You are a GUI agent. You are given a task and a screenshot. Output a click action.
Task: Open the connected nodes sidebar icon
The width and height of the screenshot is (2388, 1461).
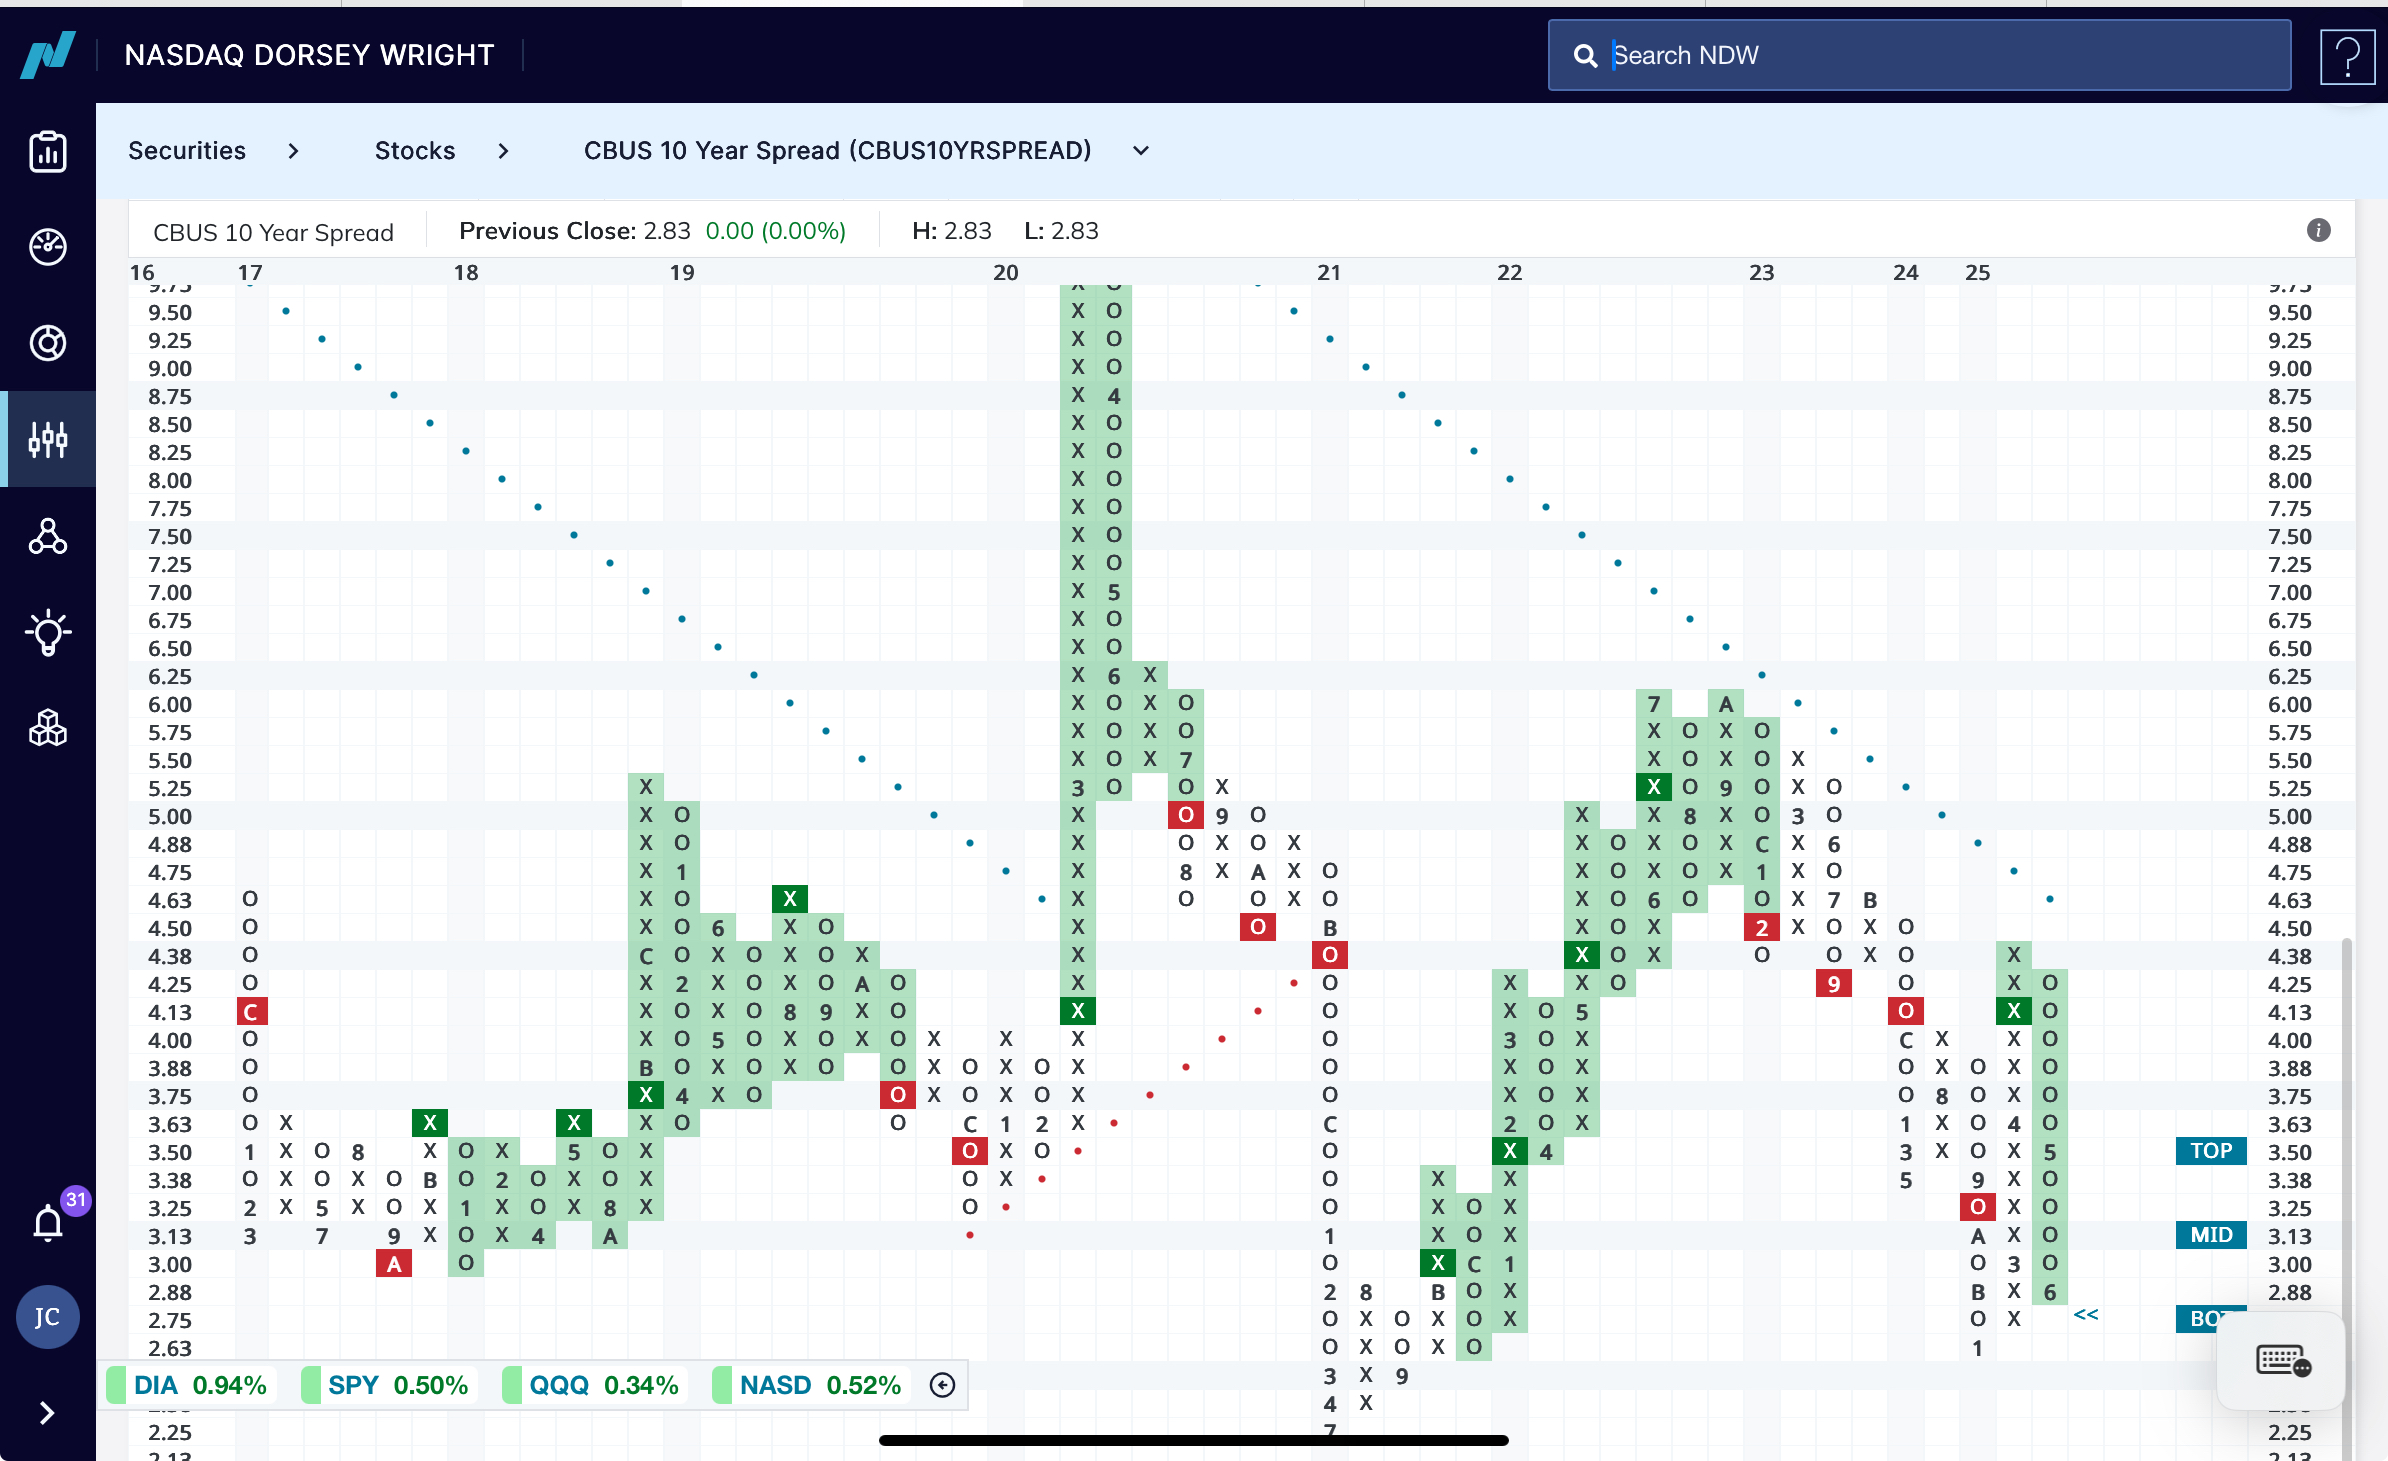click(x=47, y=537)
